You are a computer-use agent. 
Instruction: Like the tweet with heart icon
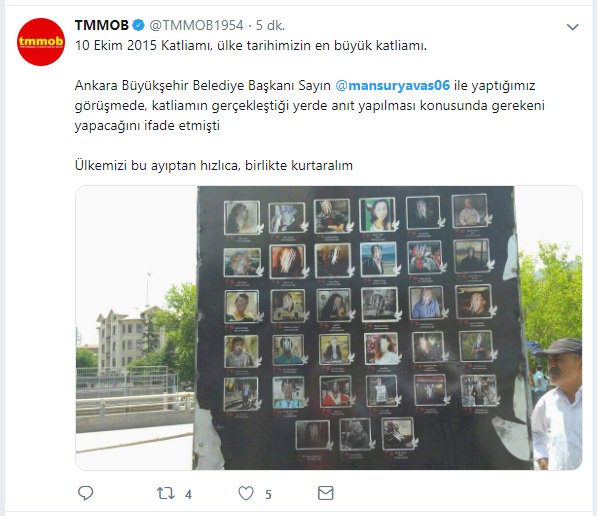coord(246,493)
